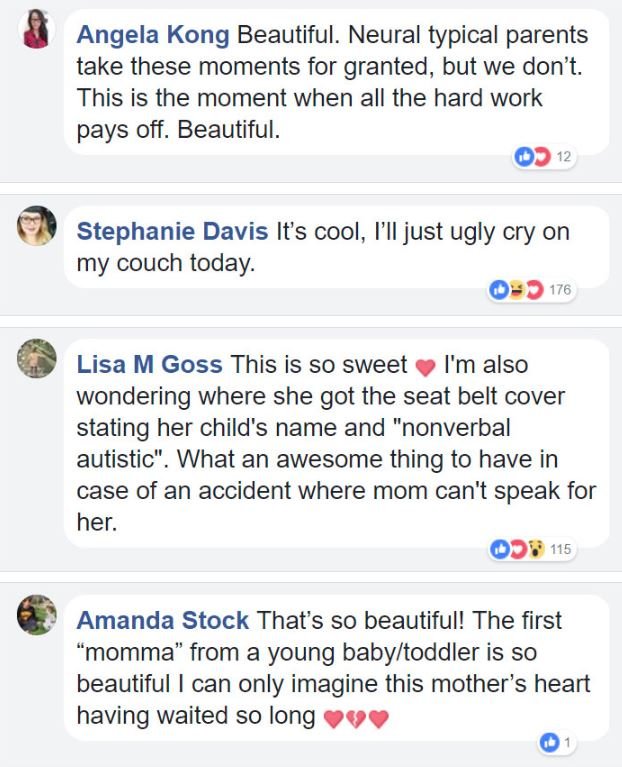
Task: Go to Amanda Stock's profile name
Action: (163, 620)
